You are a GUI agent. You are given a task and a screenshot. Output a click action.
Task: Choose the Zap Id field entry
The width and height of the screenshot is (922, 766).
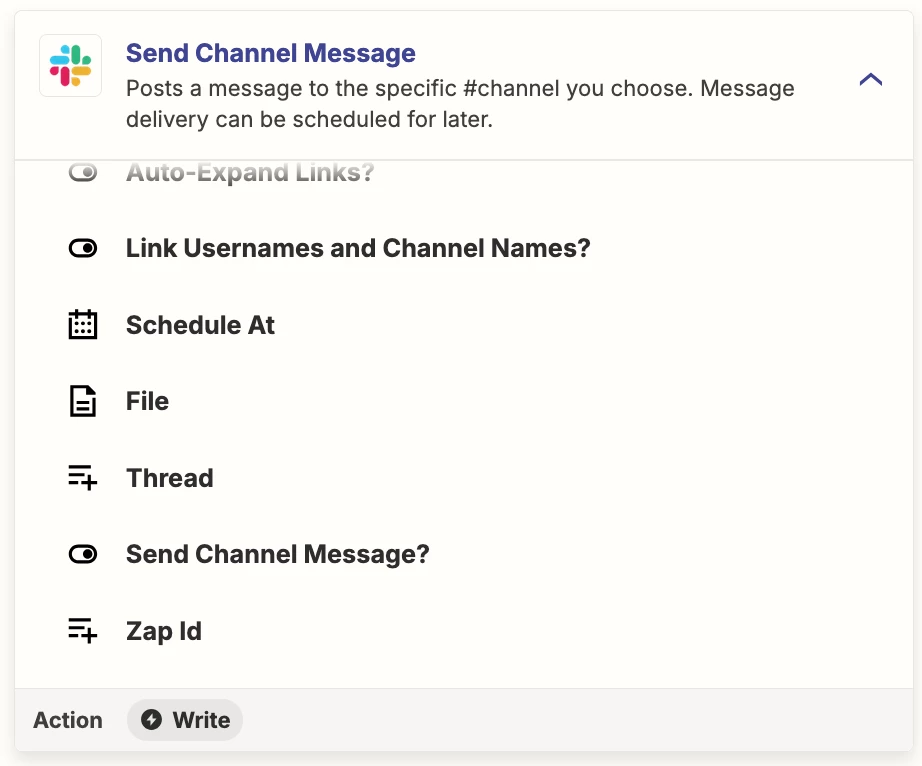(x=164, y=631)
